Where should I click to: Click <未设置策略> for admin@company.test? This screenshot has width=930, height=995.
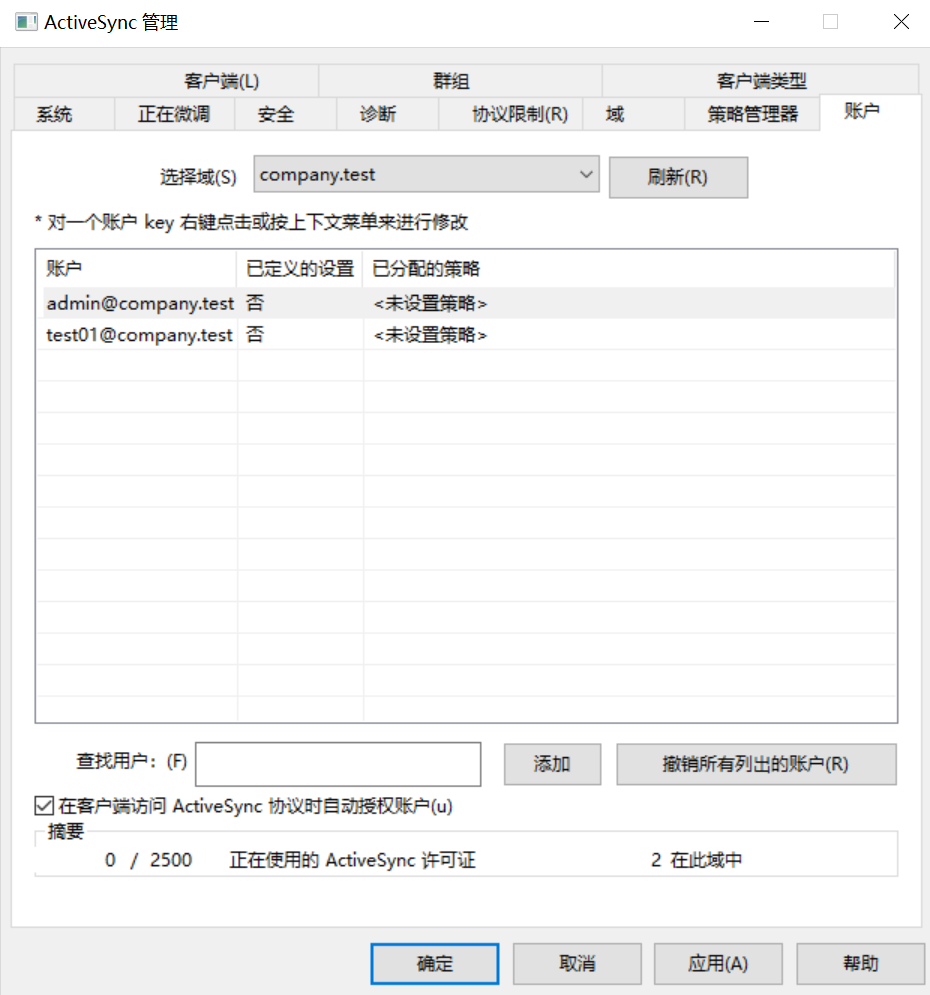click(x=430, y=303)
